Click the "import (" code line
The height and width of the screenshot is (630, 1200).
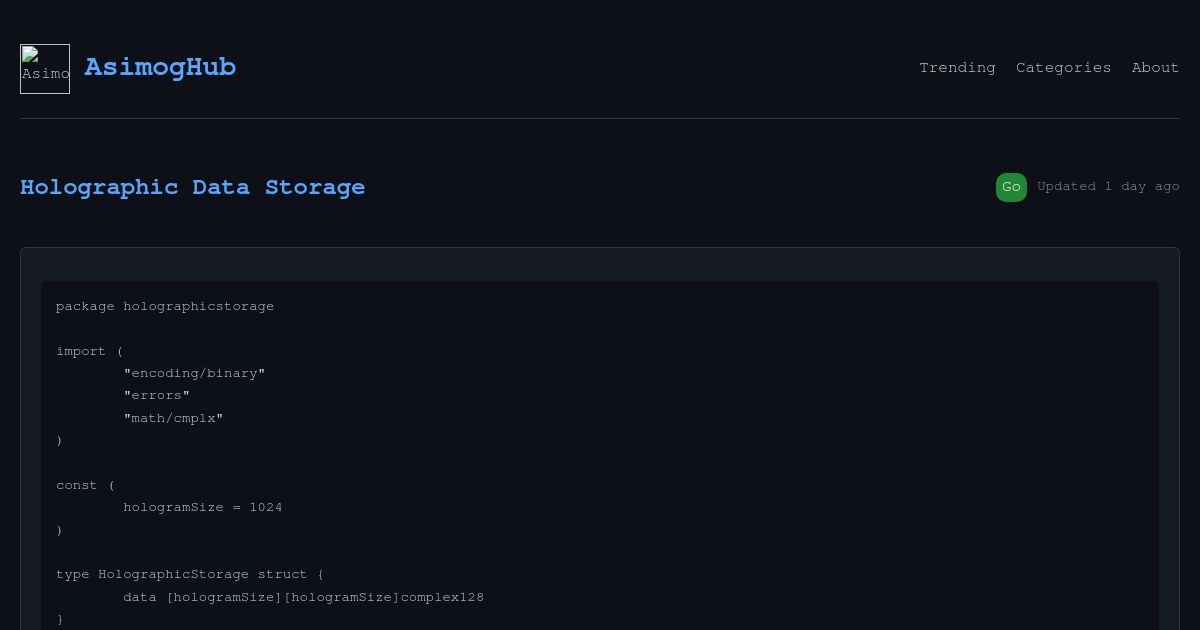point(89,351)
